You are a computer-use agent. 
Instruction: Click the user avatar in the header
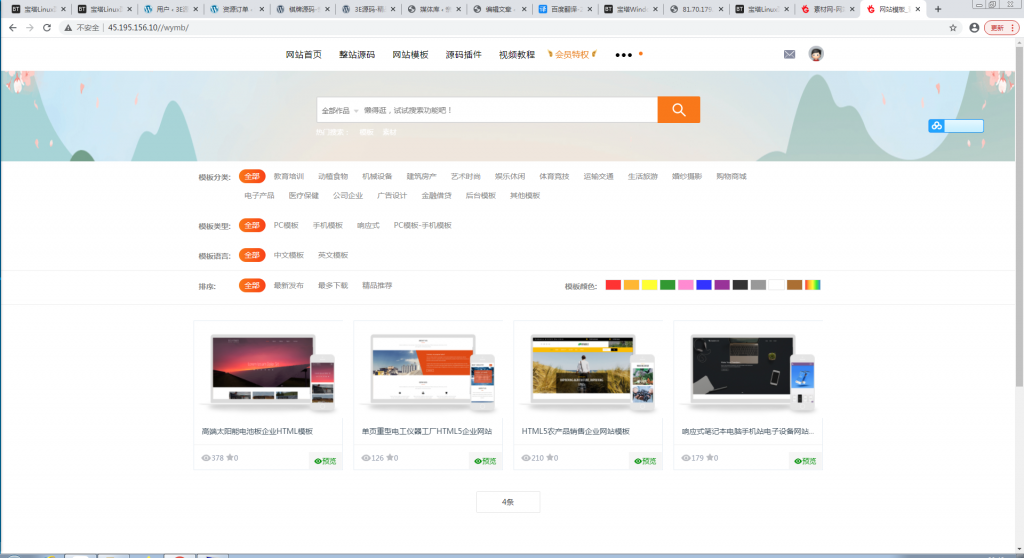click(816, 54)
